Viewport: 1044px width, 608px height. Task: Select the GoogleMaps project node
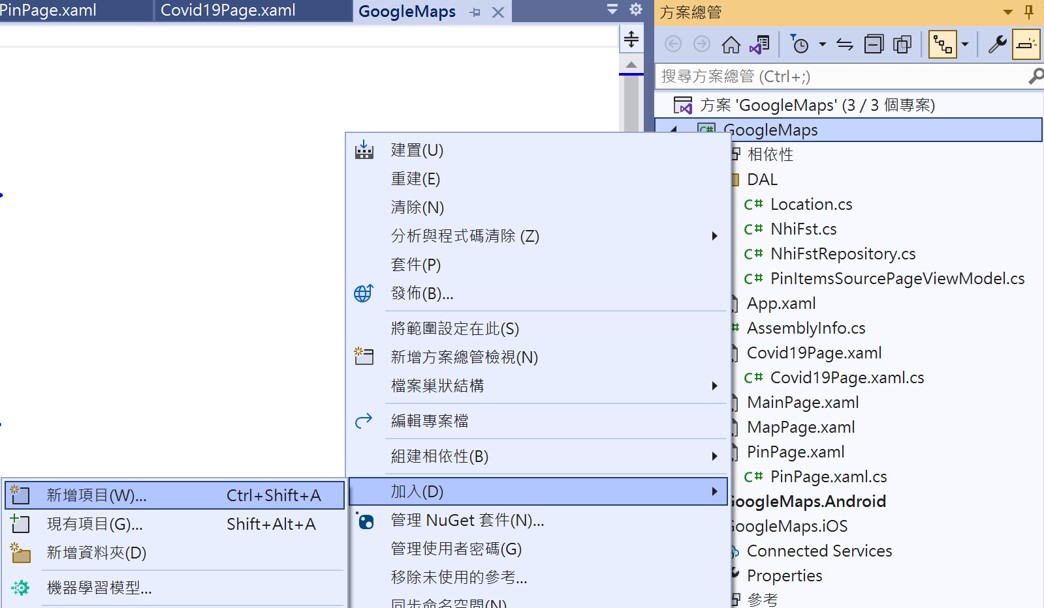tap(770, 130)
